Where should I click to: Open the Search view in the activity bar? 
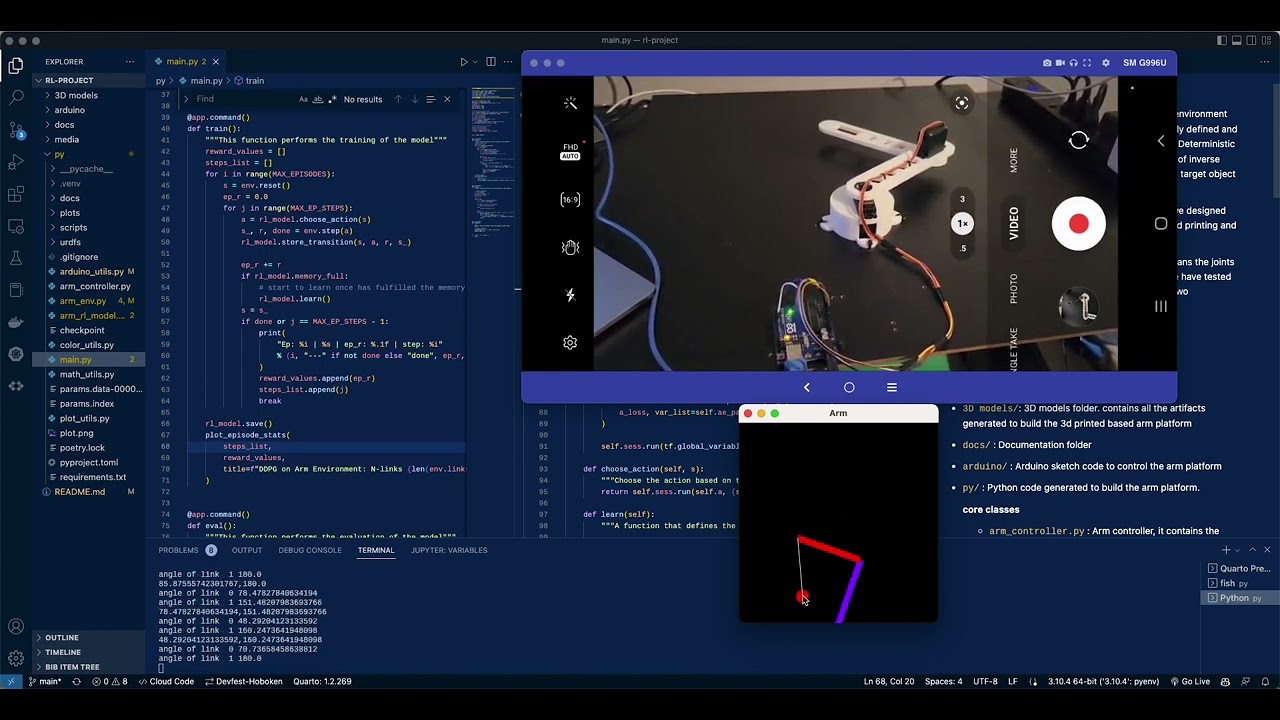coord(16,98)
